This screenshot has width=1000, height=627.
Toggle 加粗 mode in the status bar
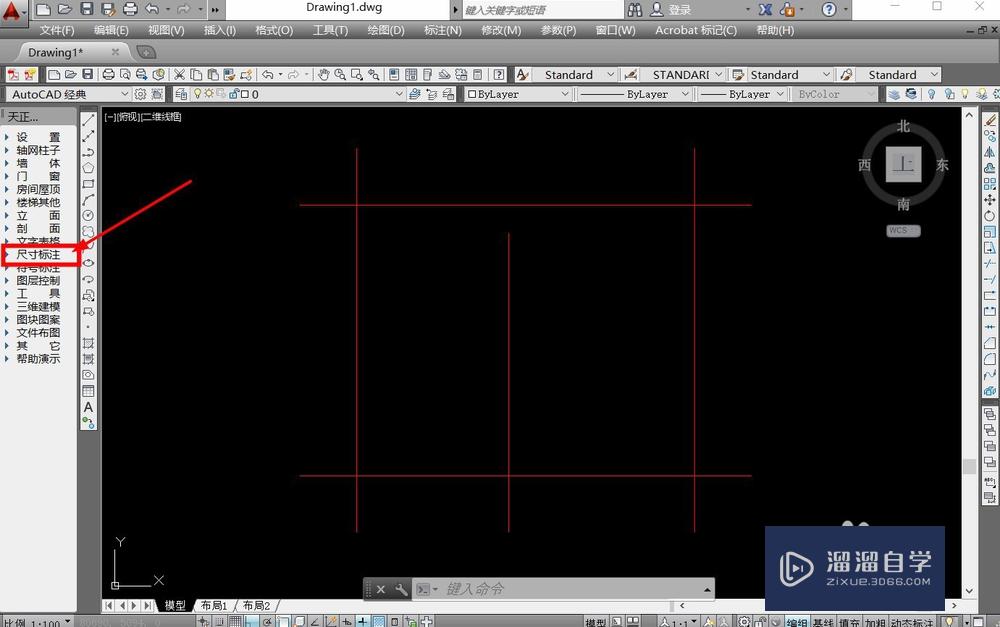point(877,620)
